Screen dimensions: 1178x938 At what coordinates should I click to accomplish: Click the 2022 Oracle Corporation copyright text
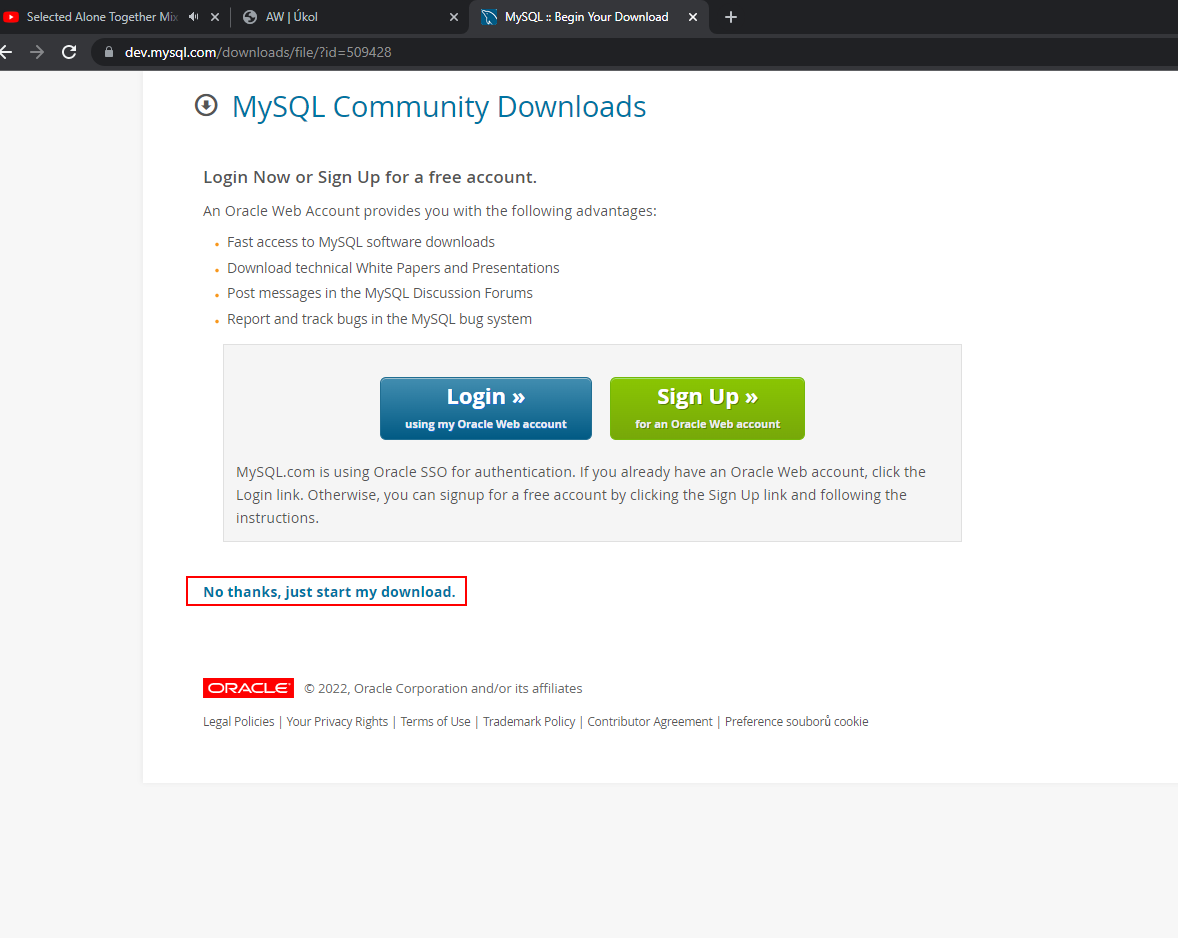coord(443,688)
